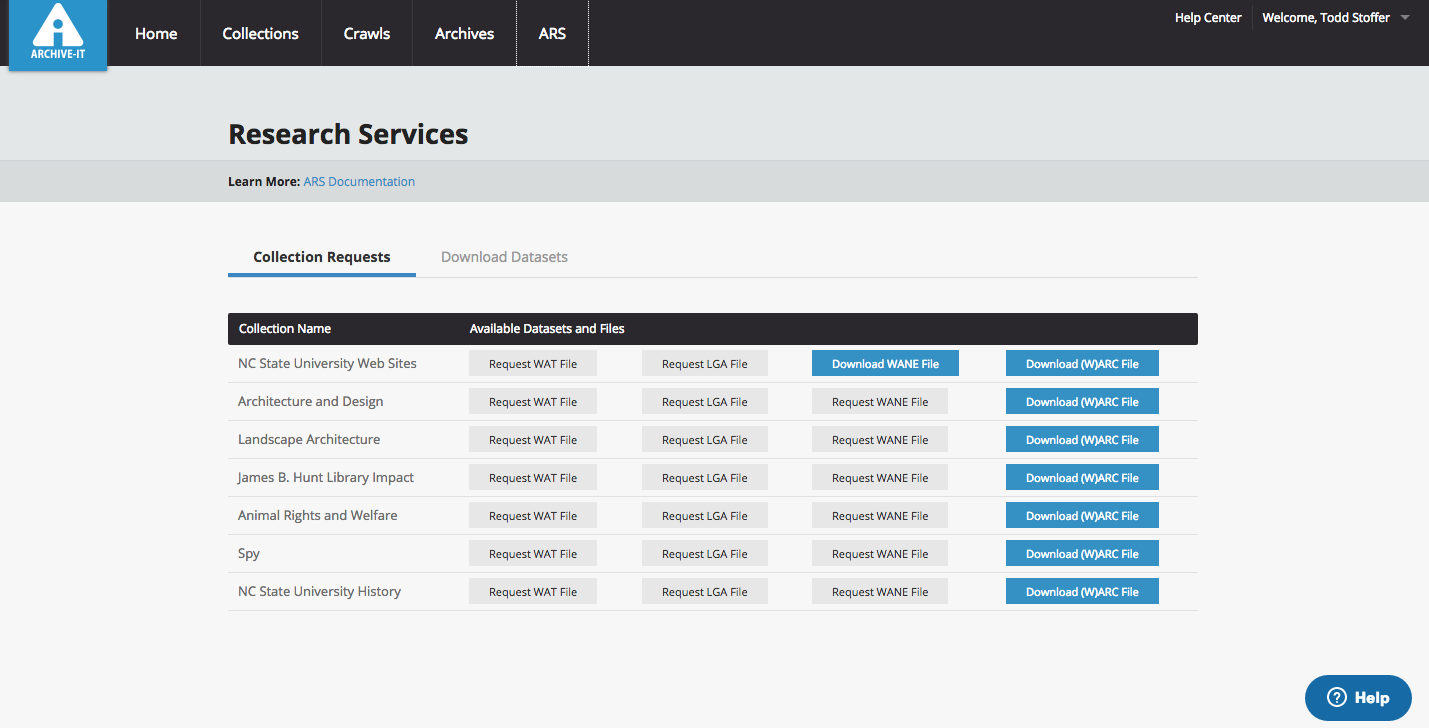The image size is (1429, 728).
Task: Select the ARS navigation item
Action: (552, 33)
